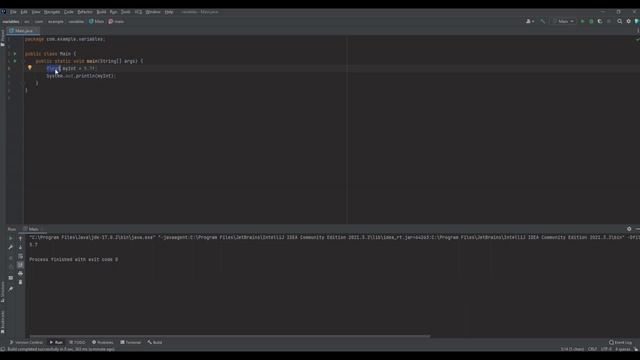
Task: Toggle scroll to end in Run console
Action: [20, 265]
